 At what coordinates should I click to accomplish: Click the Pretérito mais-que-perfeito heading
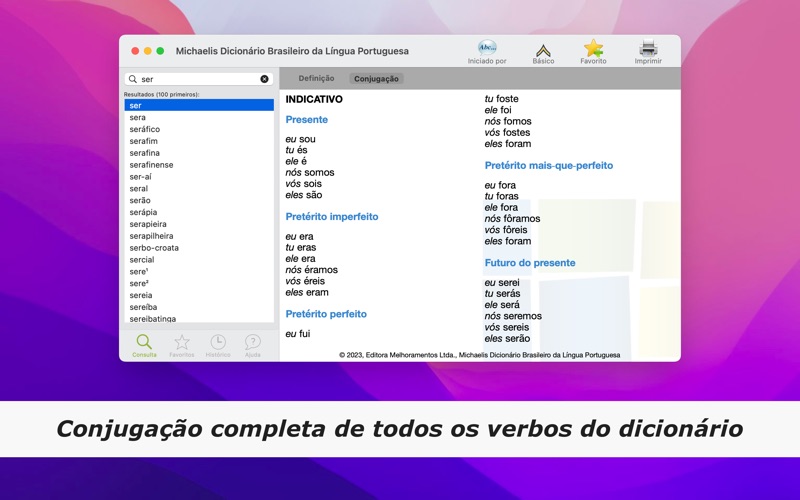click(x=548, y=165)
